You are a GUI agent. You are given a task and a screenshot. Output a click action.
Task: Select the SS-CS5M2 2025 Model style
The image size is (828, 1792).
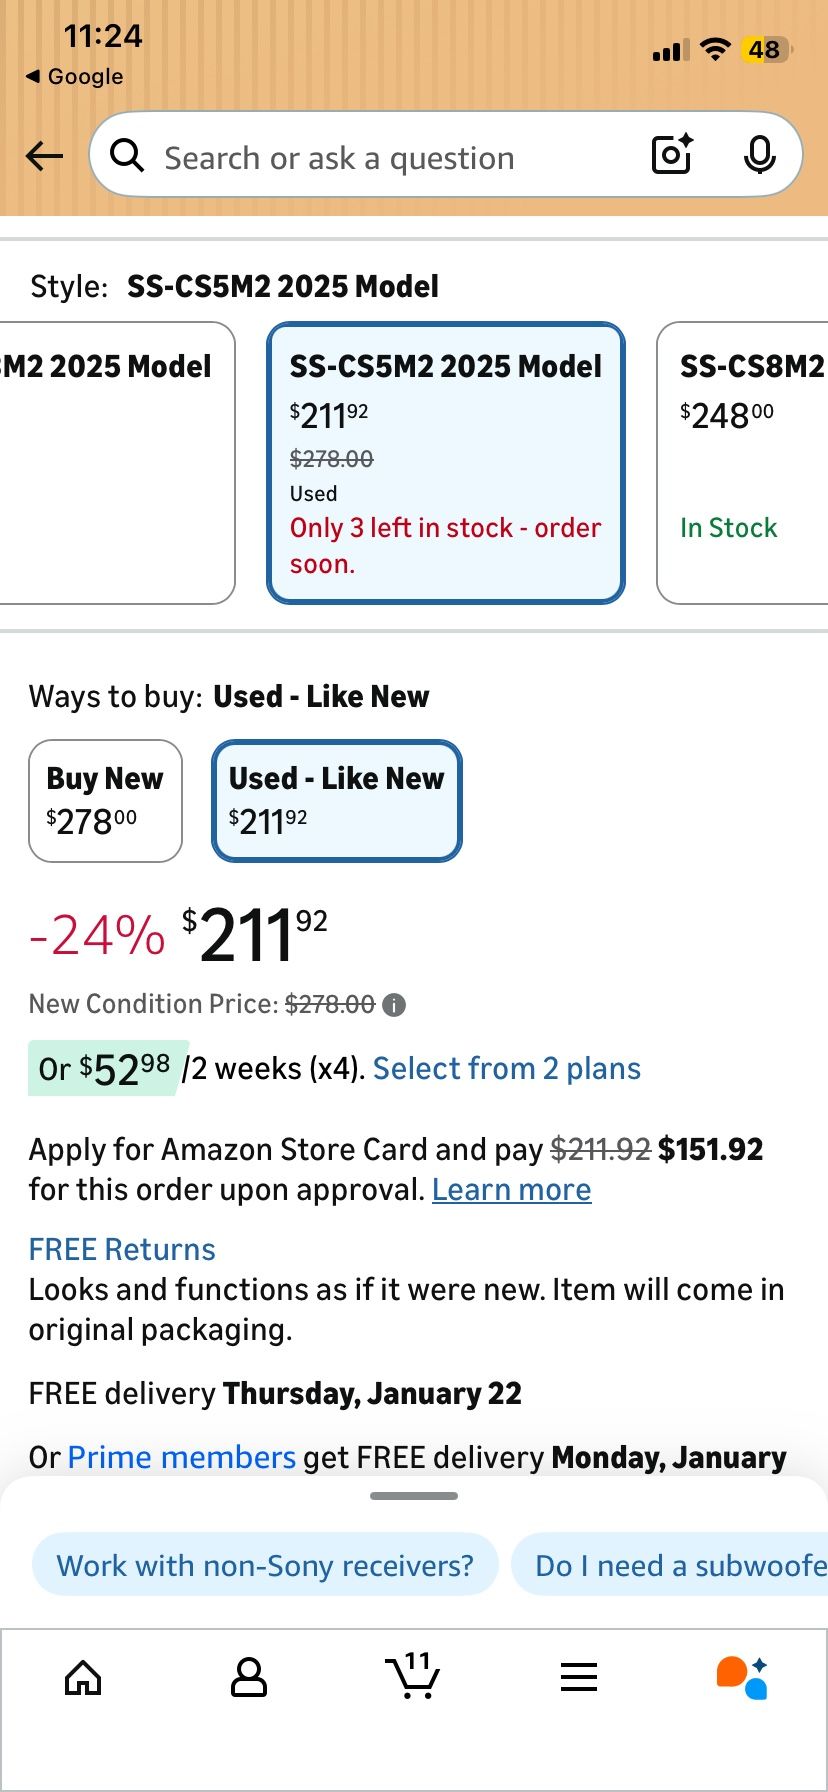pos(446,463)
